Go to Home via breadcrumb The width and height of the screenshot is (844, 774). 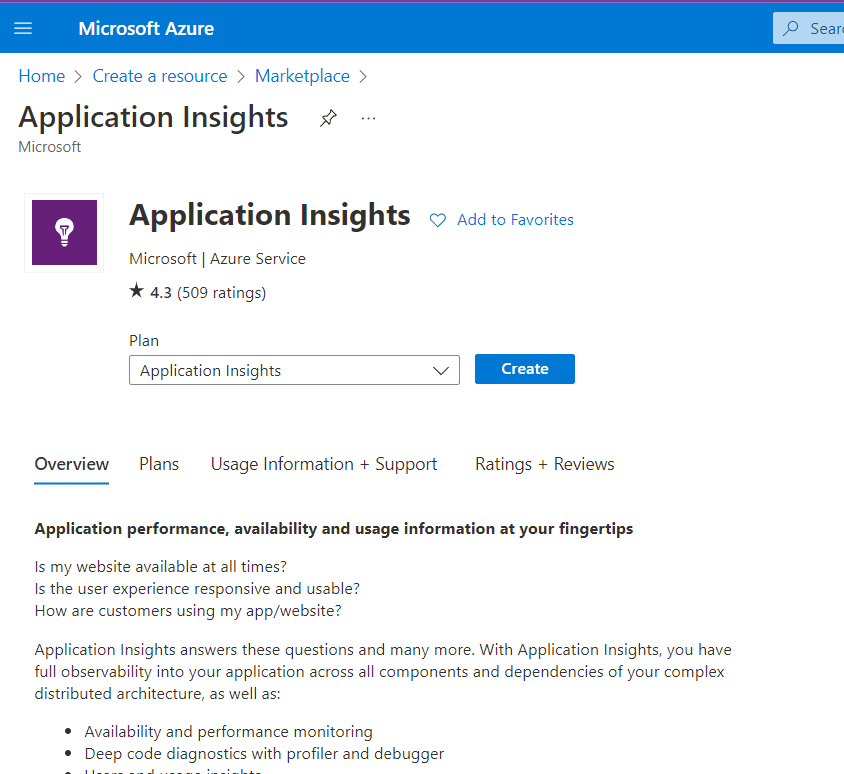click(41, 76)
